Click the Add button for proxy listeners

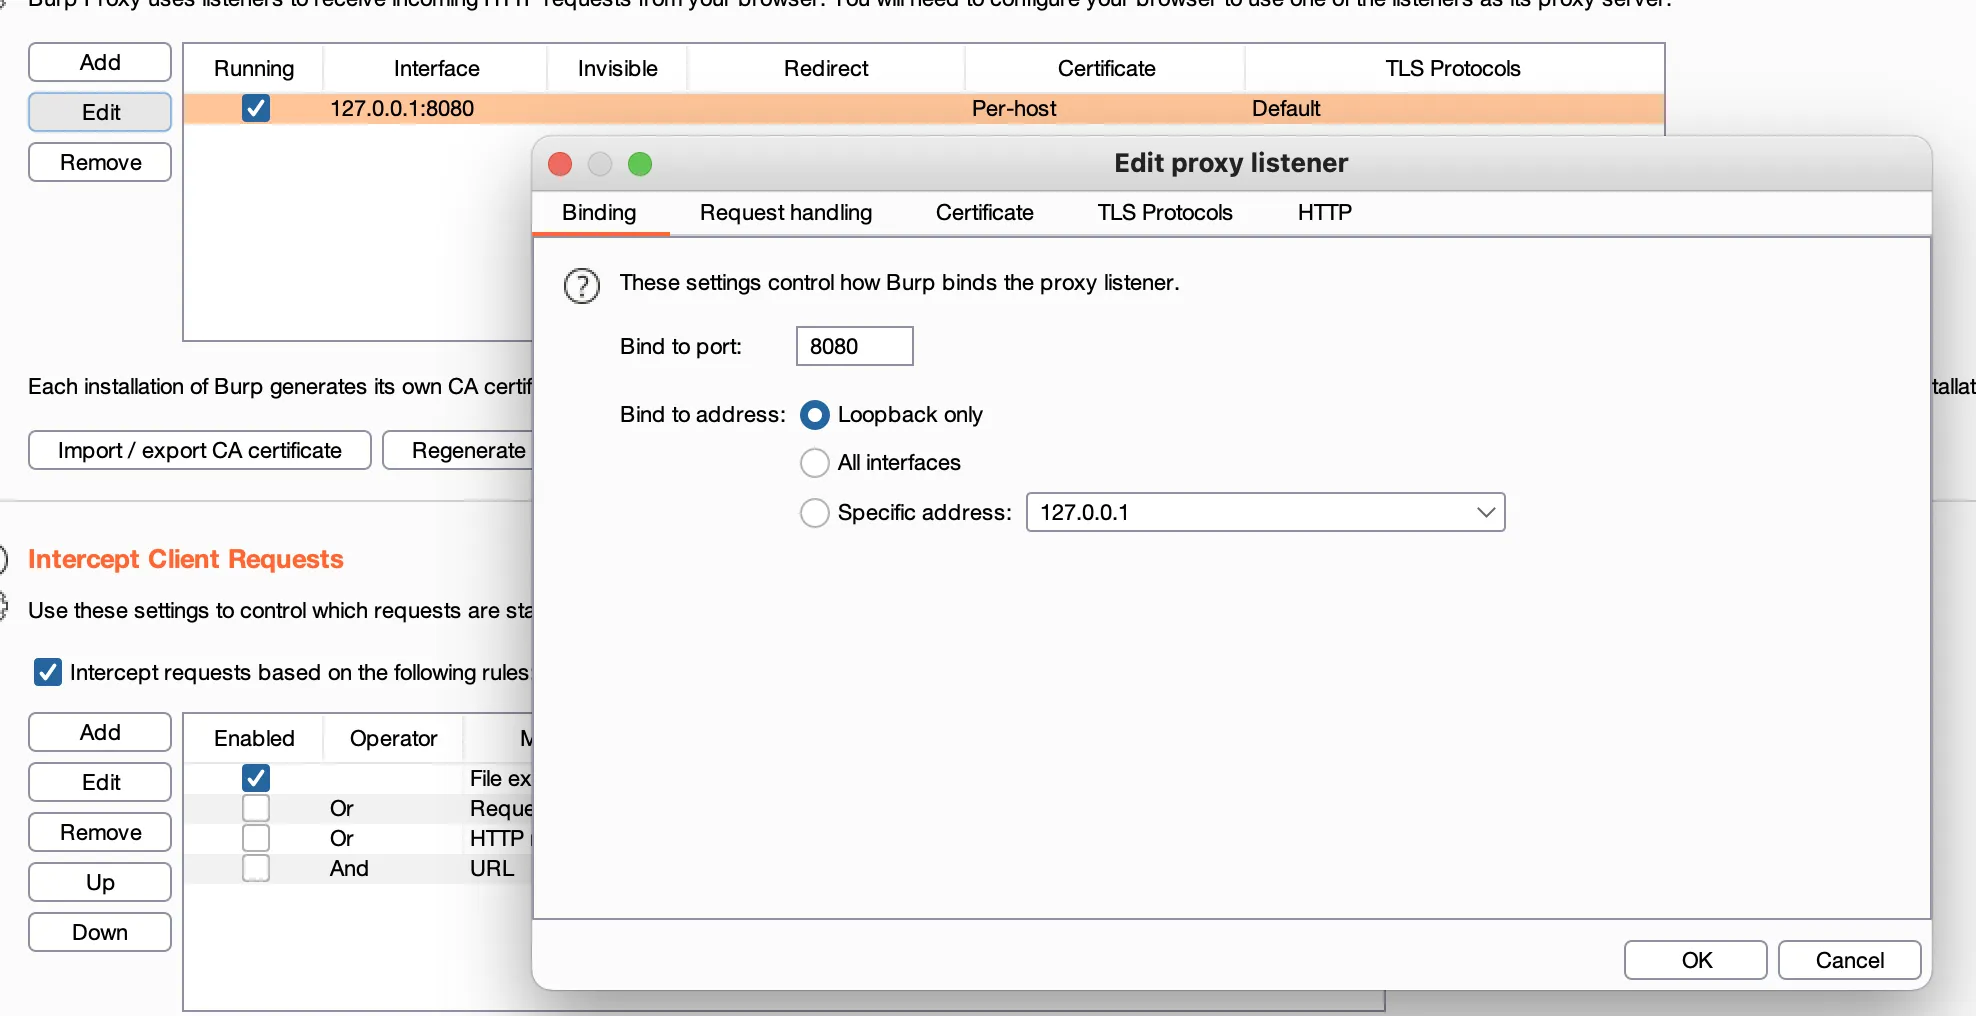100,62
